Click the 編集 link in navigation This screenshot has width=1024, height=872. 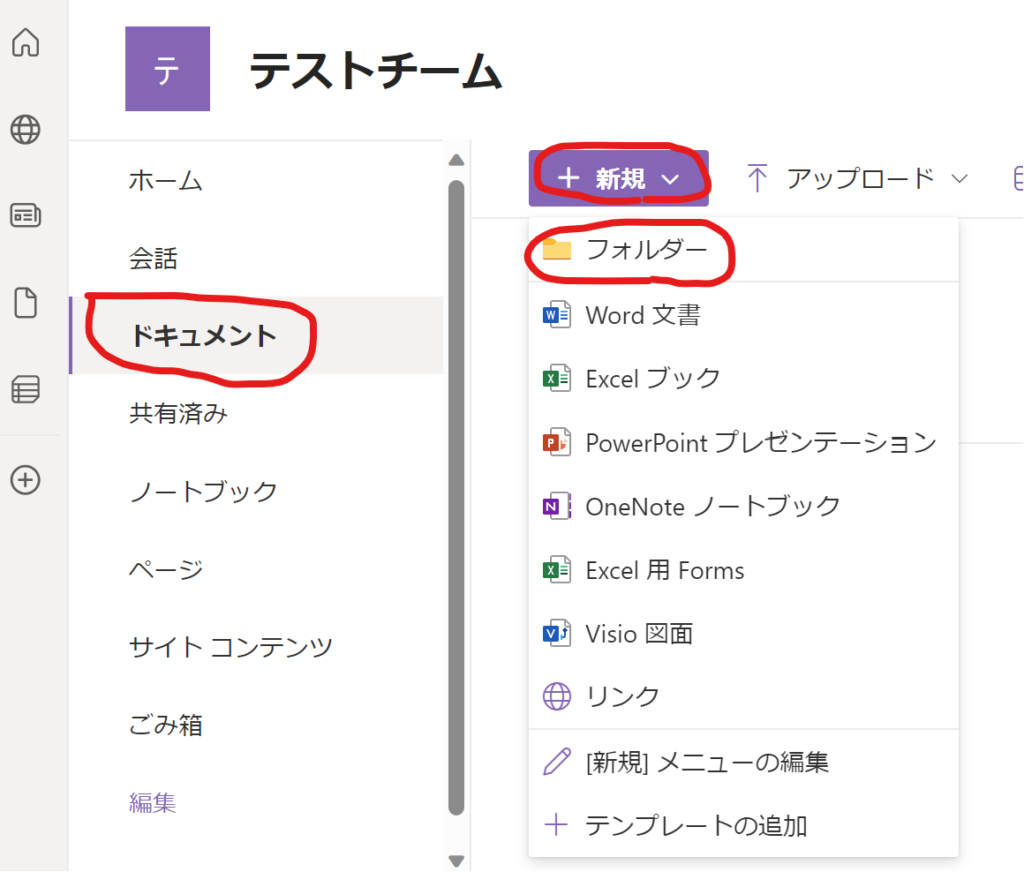pyautogui.click(x=153, y=802)
